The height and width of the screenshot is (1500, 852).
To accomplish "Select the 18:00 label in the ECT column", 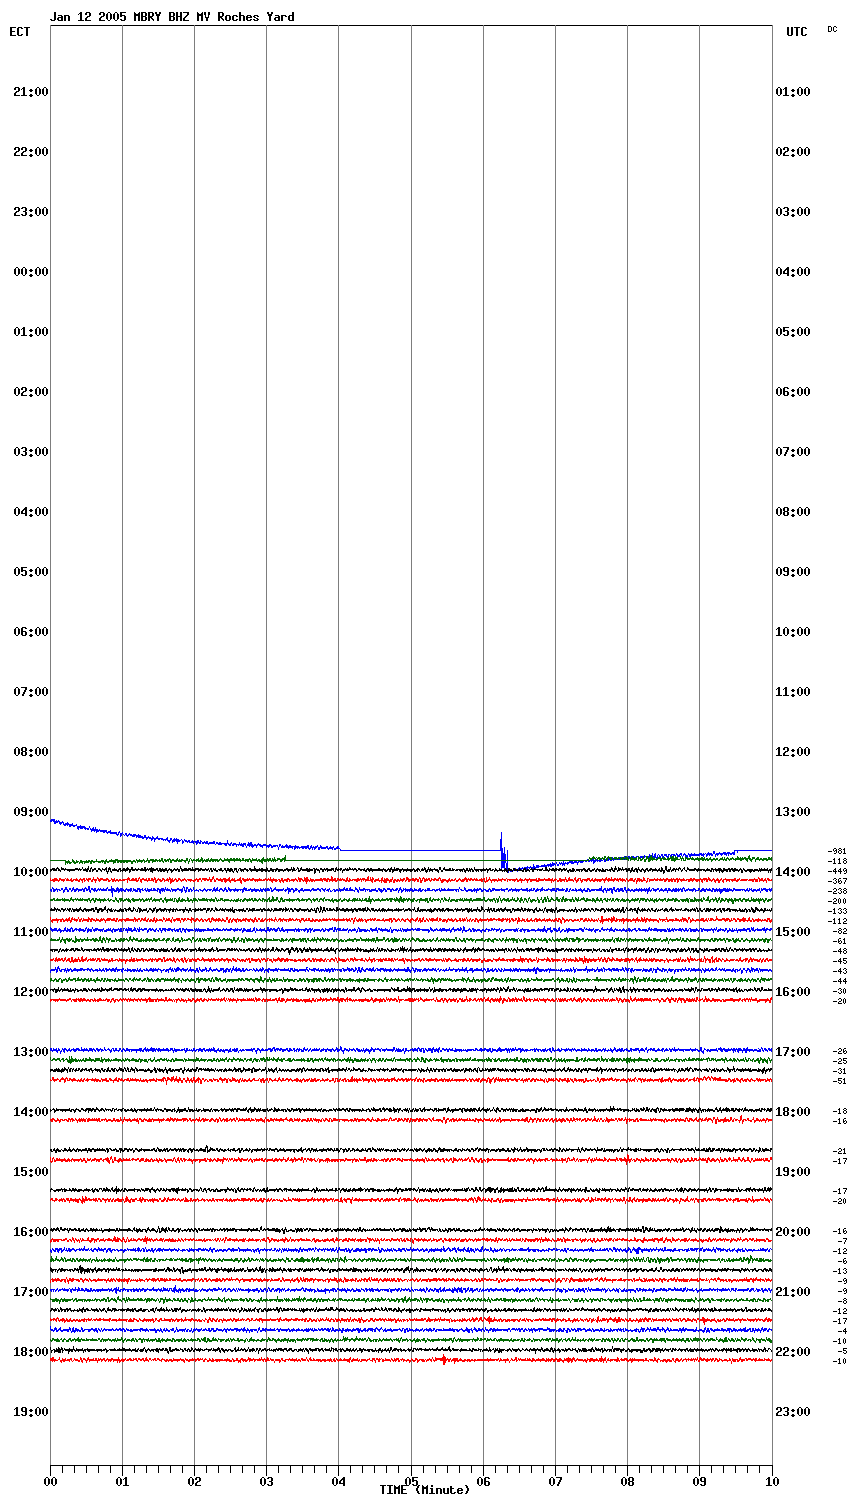I will (x=31, y=1352).
